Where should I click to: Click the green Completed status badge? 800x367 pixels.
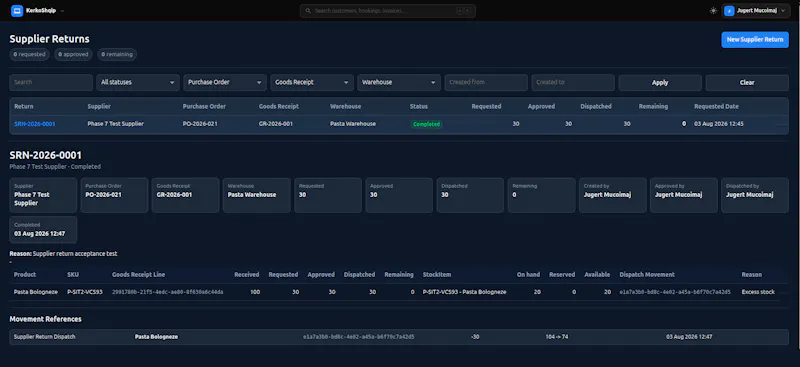(x=427, y=124)
